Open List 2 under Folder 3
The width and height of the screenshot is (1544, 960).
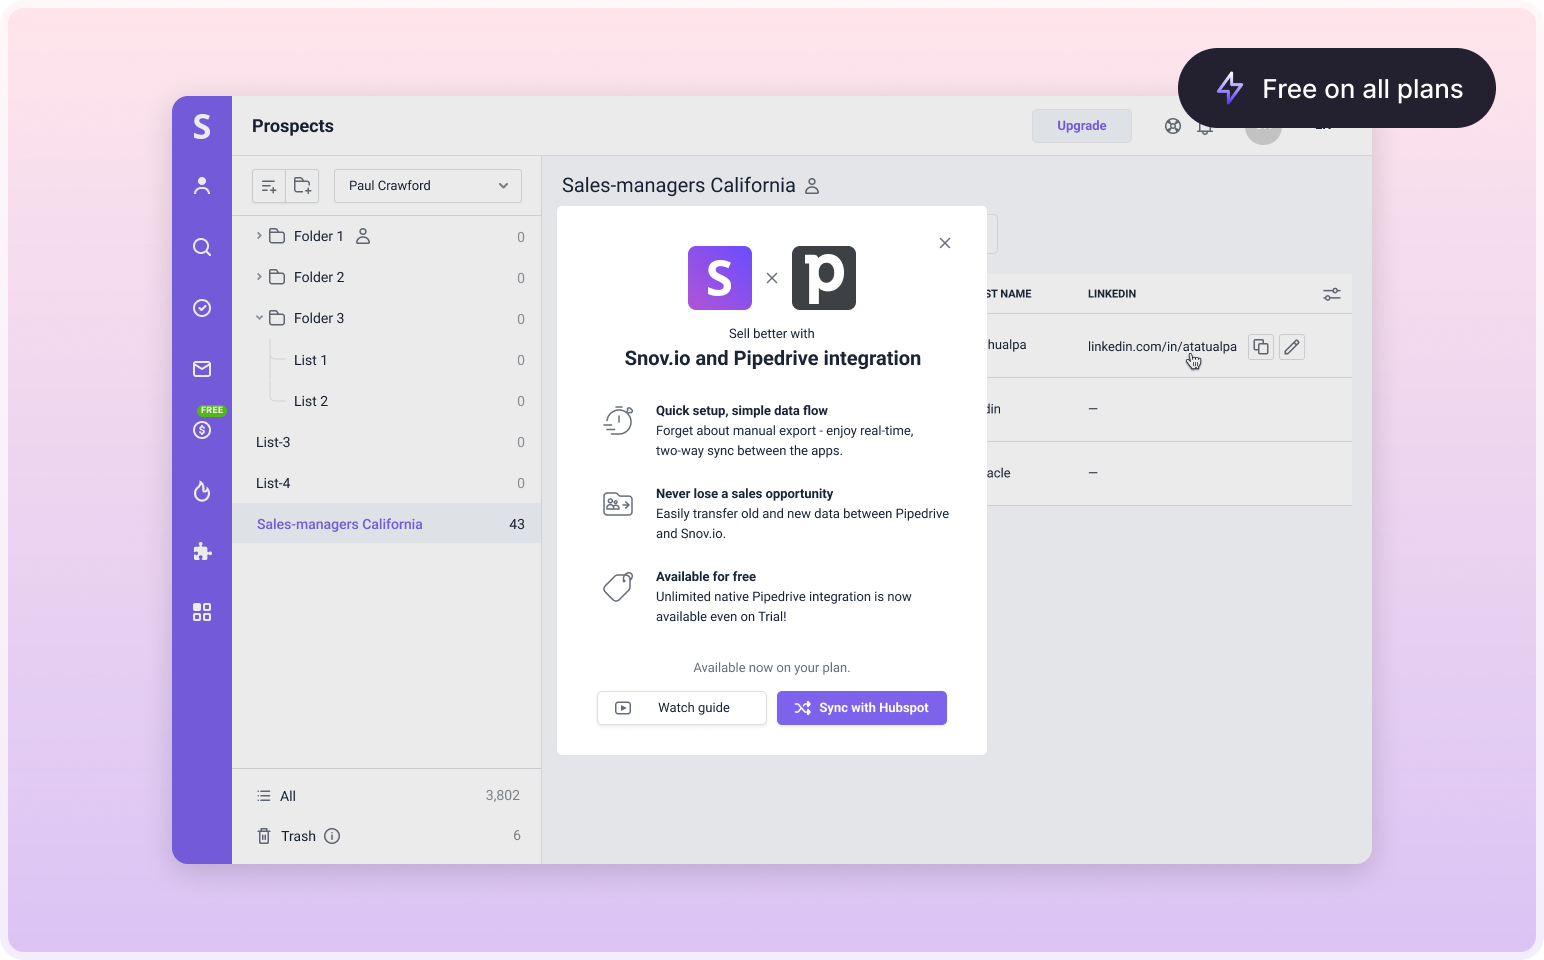tap(311, 400)
